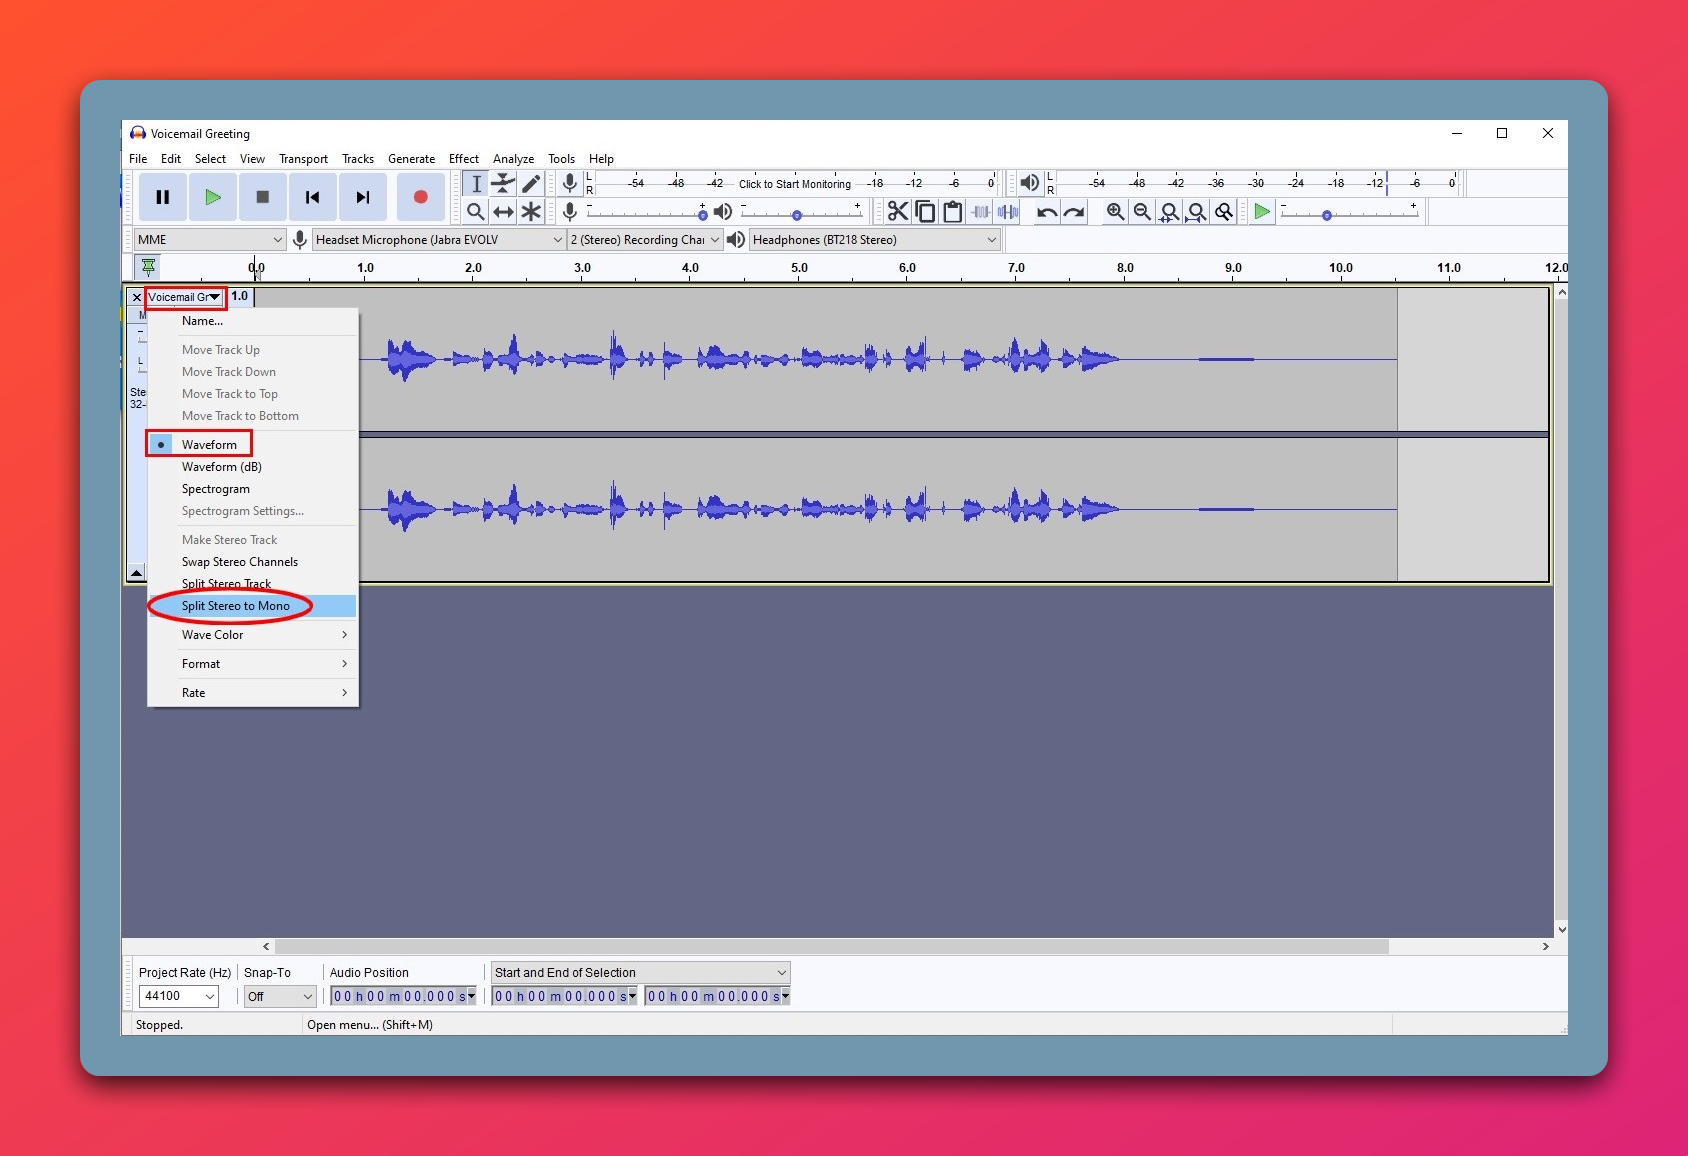Open the Headphones playback device dropdown
This screenshot has width=1688, height=1156.
point(875,240)
